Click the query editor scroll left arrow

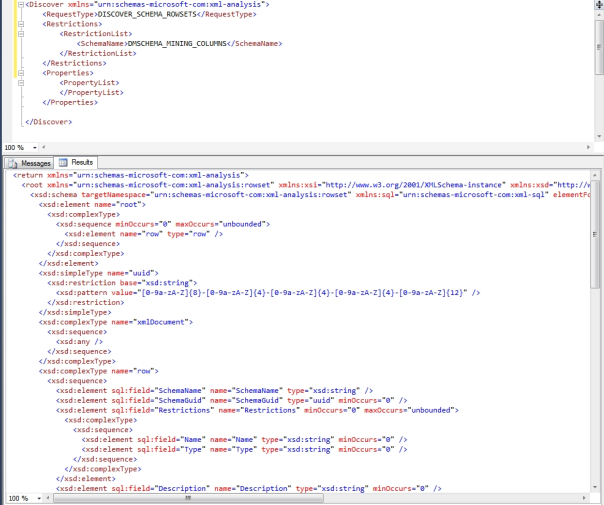44,147
